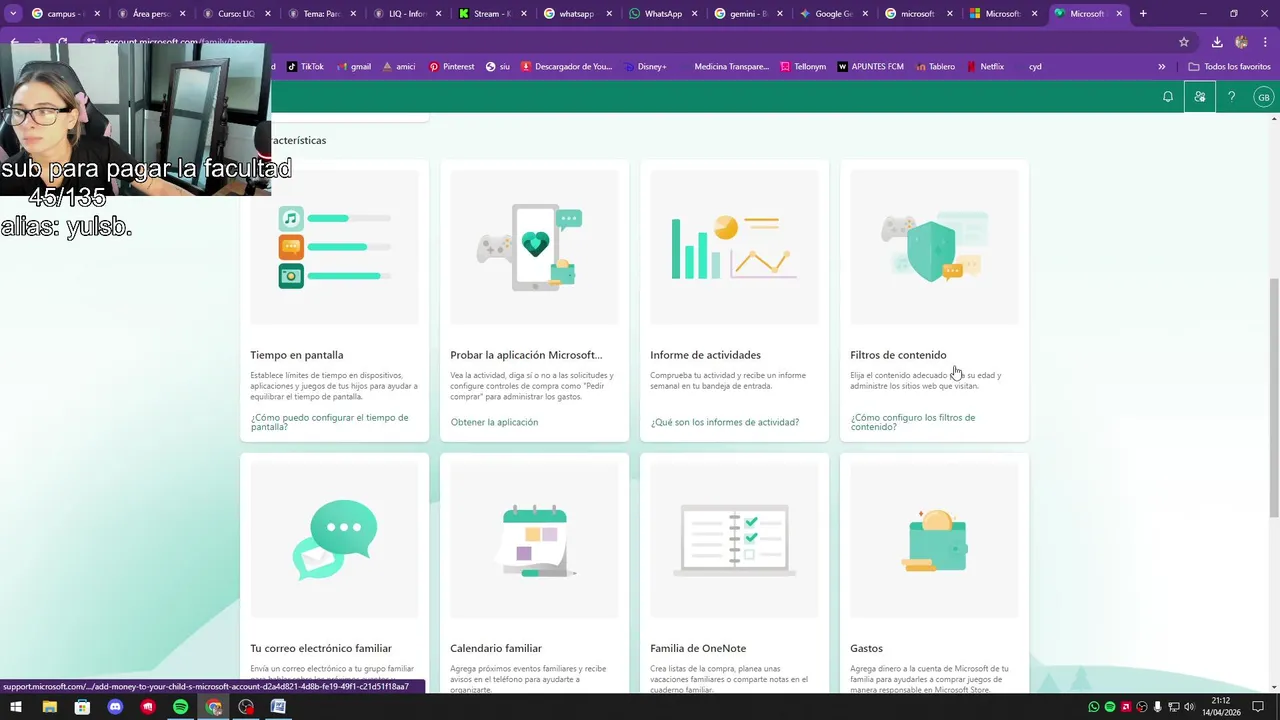The width and height of the screenshot is (1280, 720).
Task: Open the Disney+ bookmark
Action: tap(644, 67)
